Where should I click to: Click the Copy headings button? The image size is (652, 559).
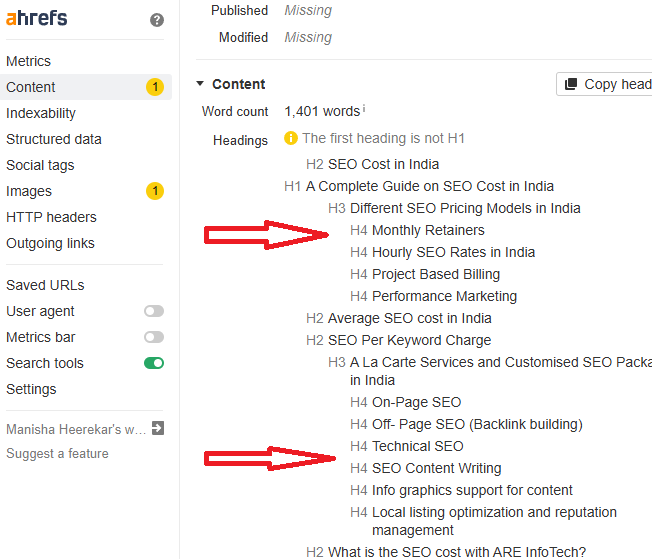[605, 84]
